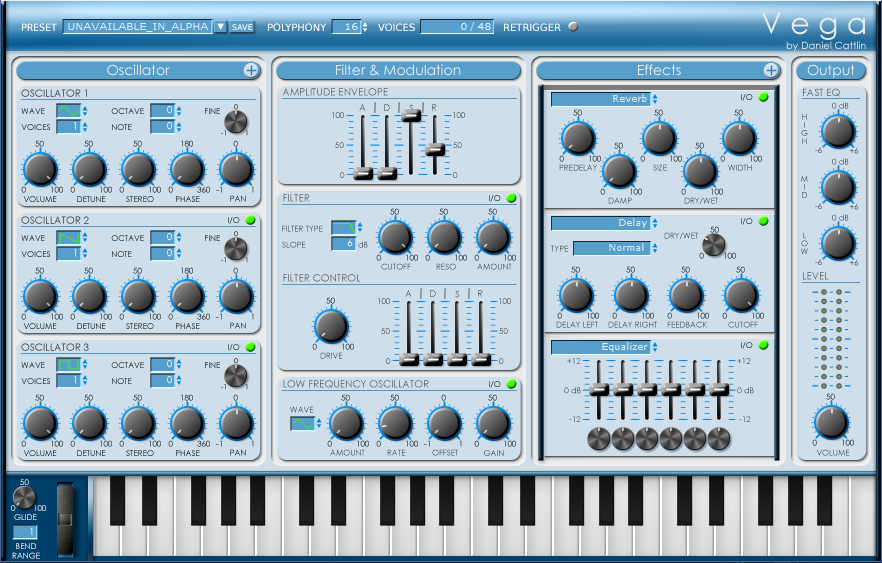The width and height of the screenshot is (882, 563).
Task: Click Oscillator 2 Stereo knob
Action: click(x=138, y=296)
